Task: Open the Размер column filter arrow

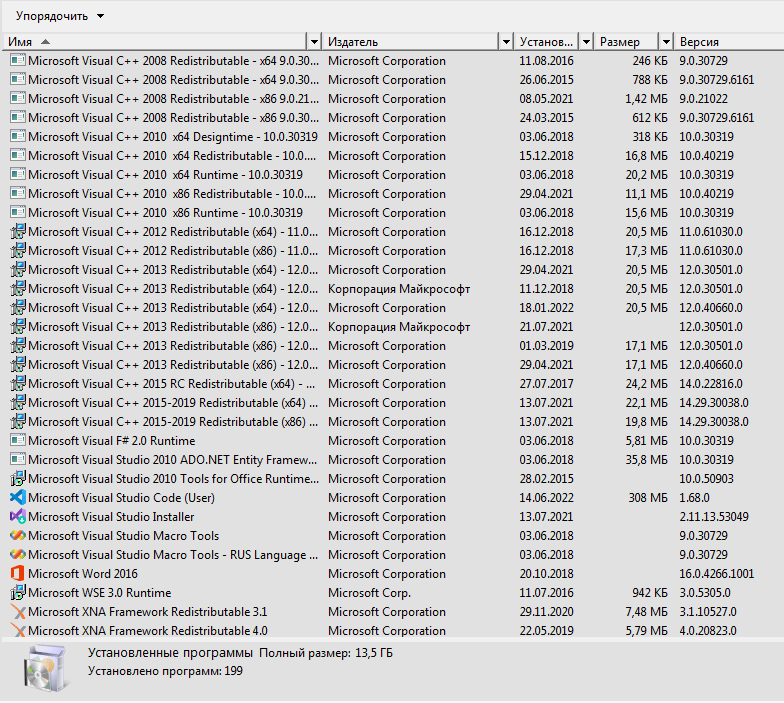Action: point(666,42)
